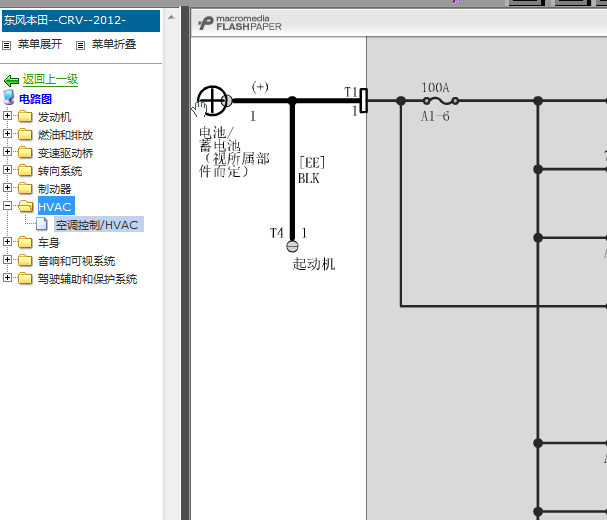Click the 制动器 folder icon
607x520 pixels.
coord(25,188)
